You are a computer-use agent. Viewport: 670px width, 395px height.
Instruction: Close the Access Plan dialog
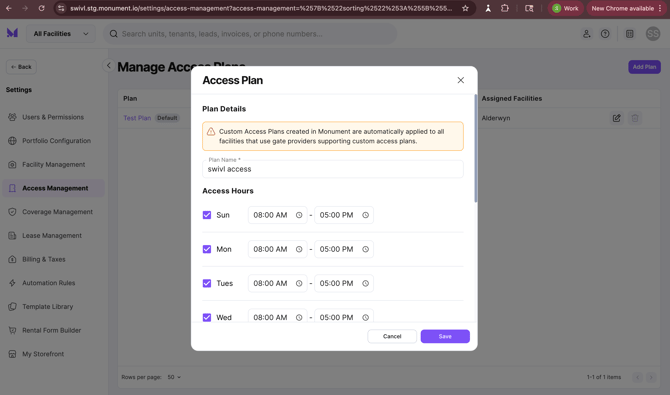point(460,80)
